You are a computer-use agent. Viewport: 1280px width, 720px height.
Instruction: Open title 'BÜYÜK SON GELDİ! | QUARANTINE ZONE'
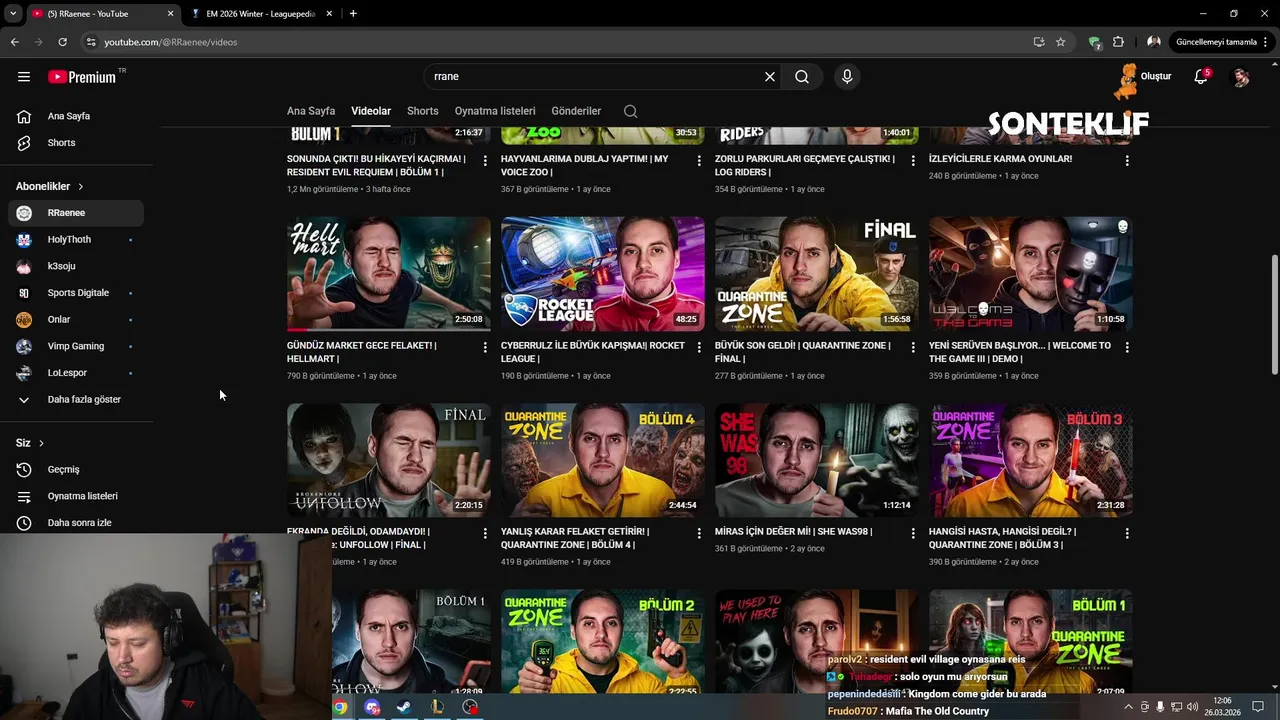point(802,352)
